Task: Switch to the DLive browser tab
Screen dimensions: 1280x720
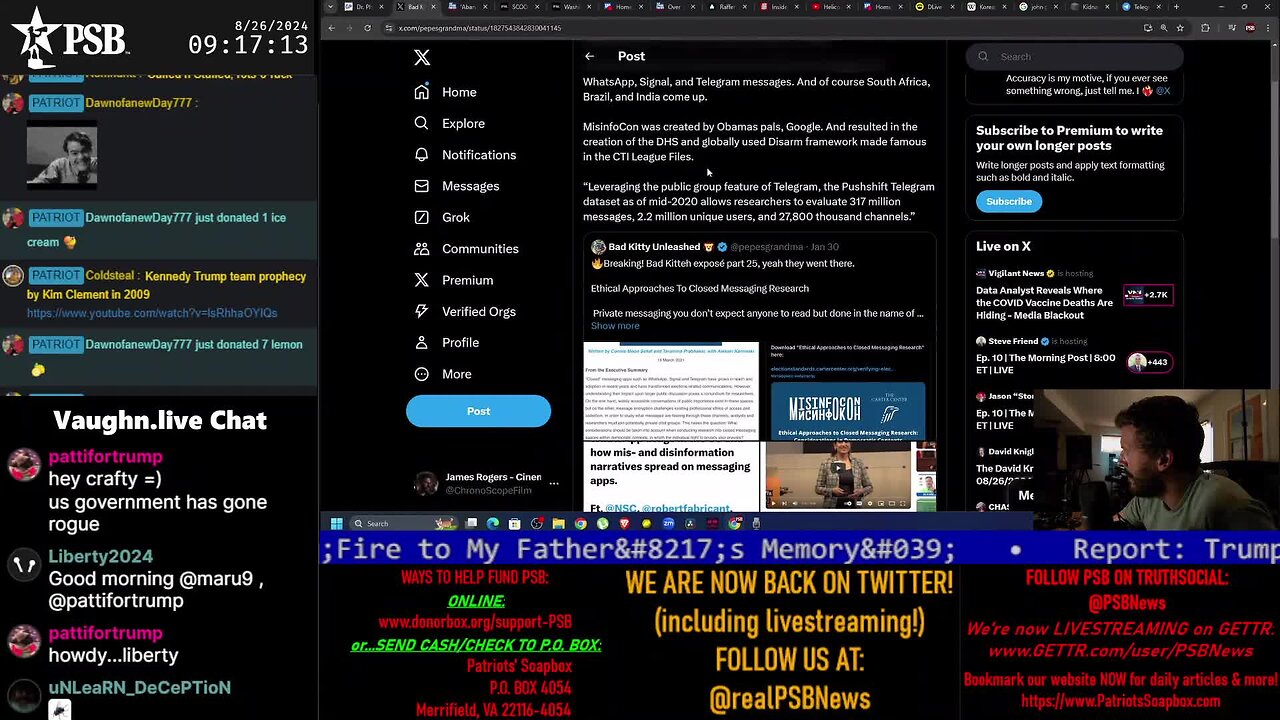Action: coord(933,7)
